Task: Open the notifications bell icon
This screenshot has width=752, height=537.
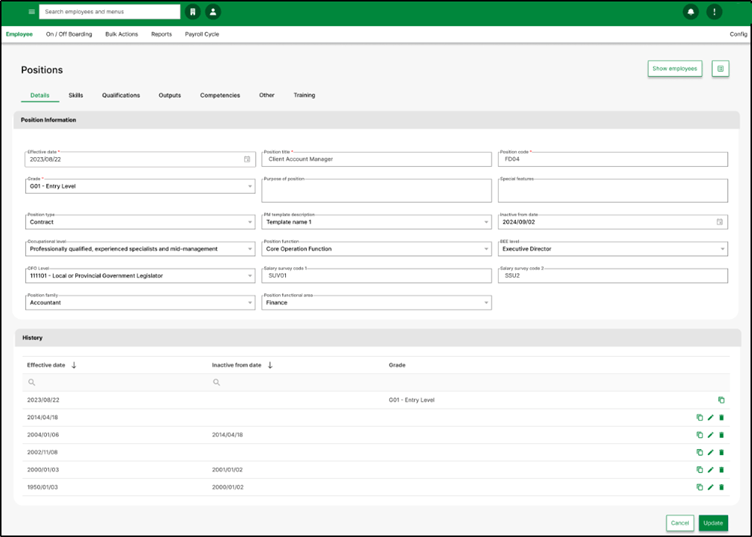Action: point(691,12)
